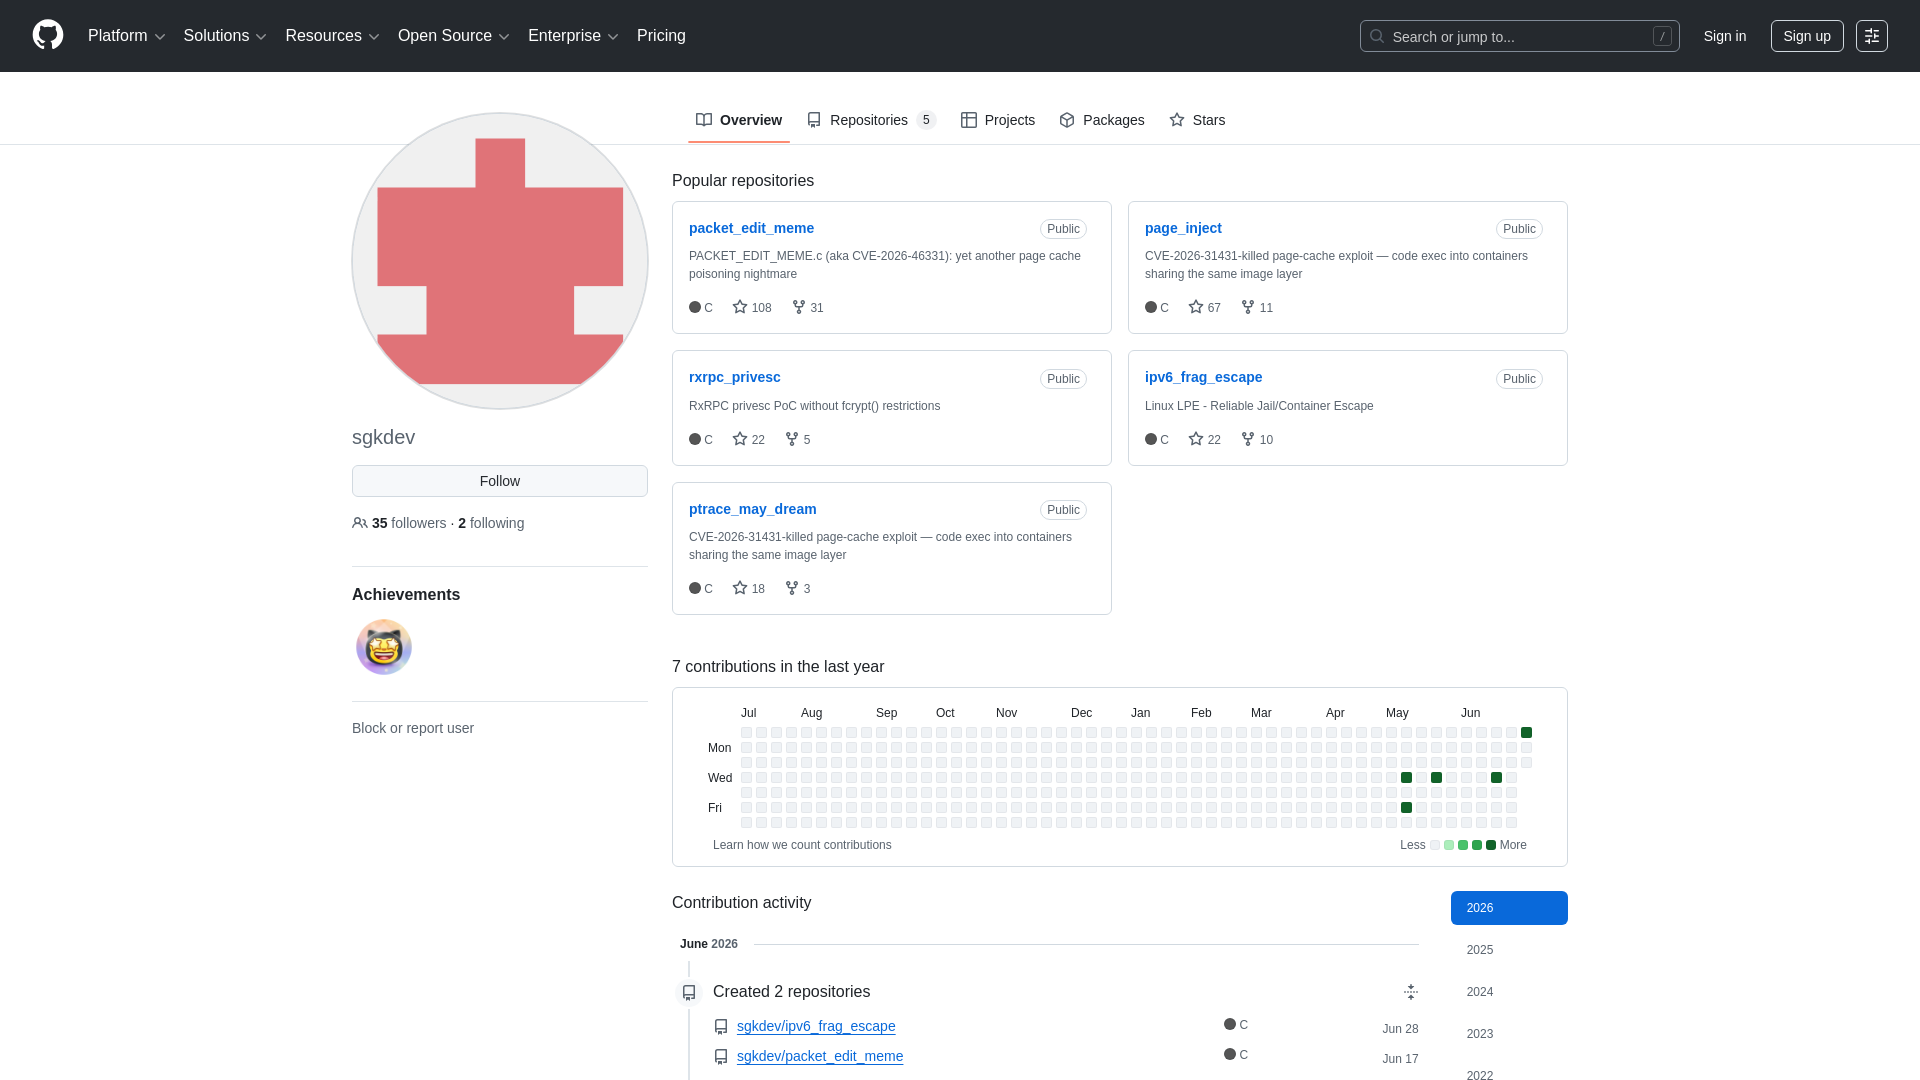Image resolution: width=1920 pixels, height=1080 pixels.
Task: Click Block or report user
Action: 413,728
